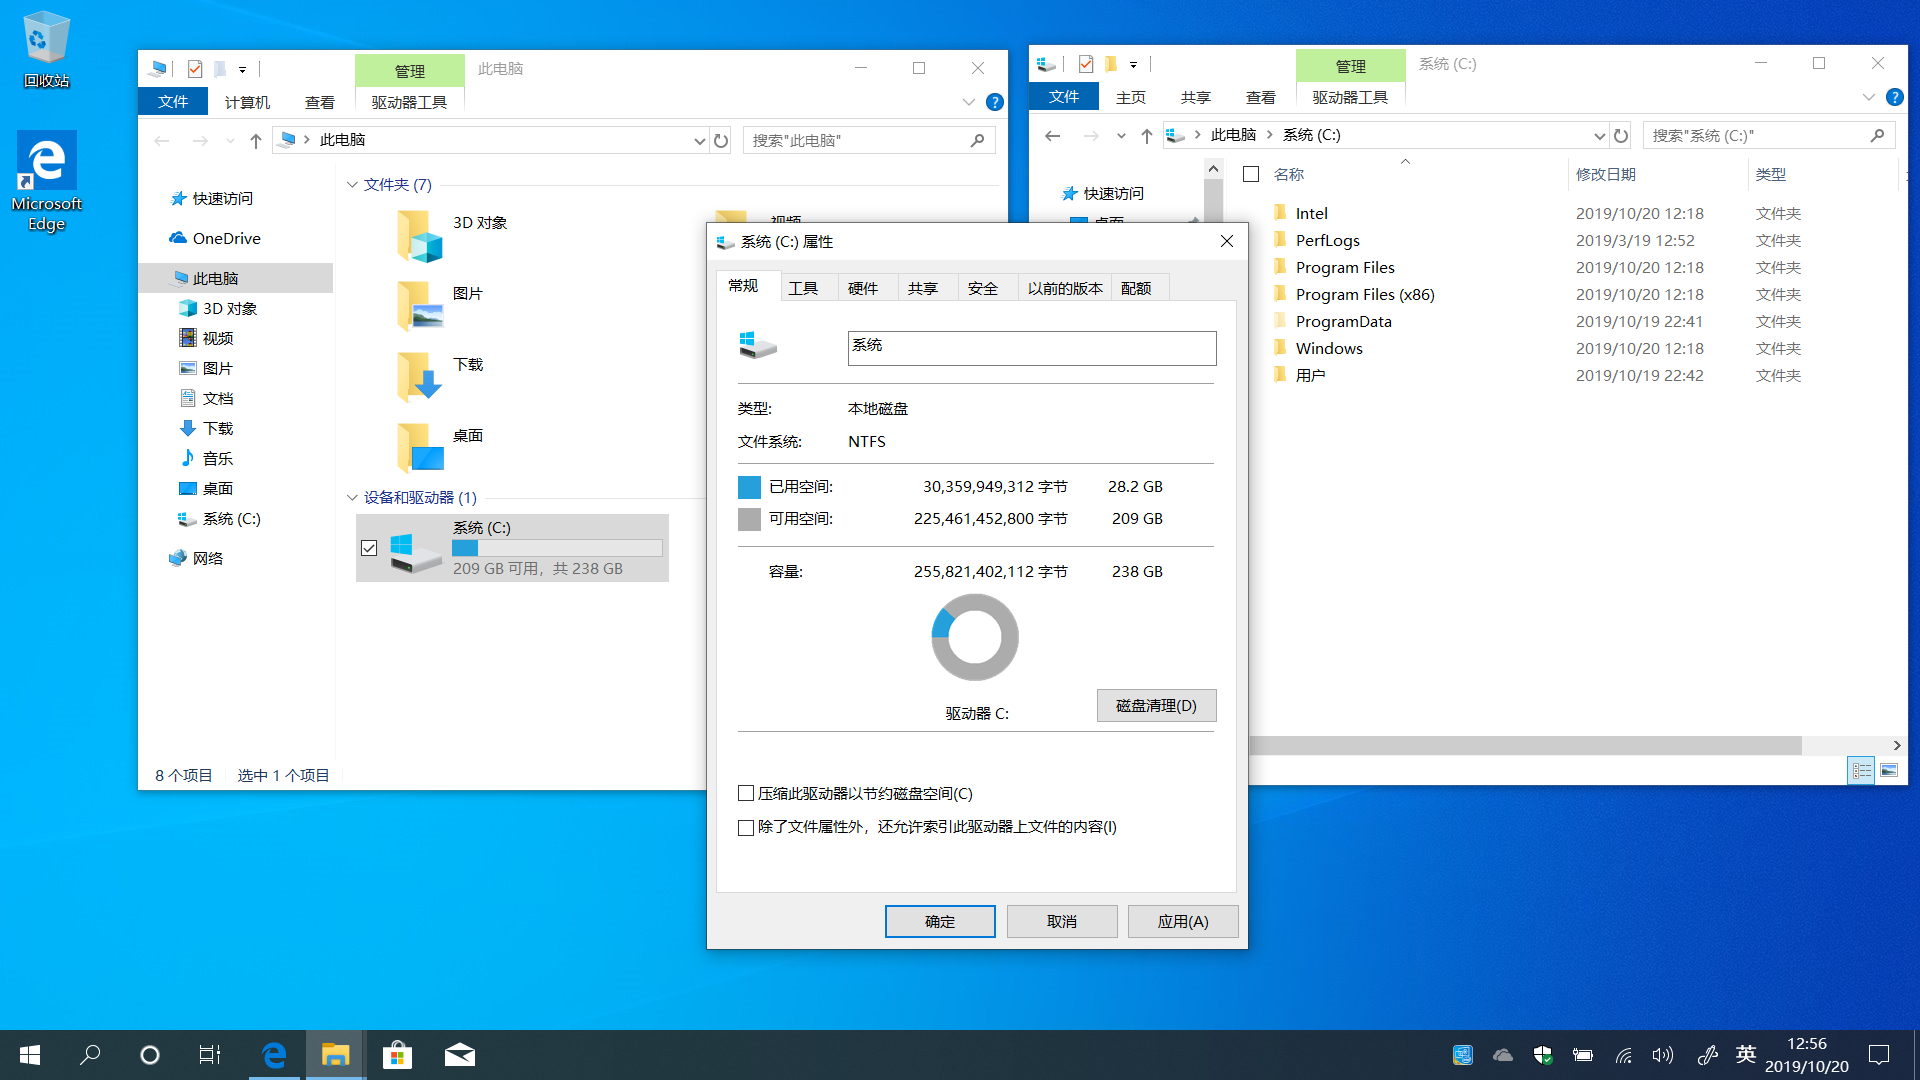Switch to the 工具 tab in properties

click(803, 289)
